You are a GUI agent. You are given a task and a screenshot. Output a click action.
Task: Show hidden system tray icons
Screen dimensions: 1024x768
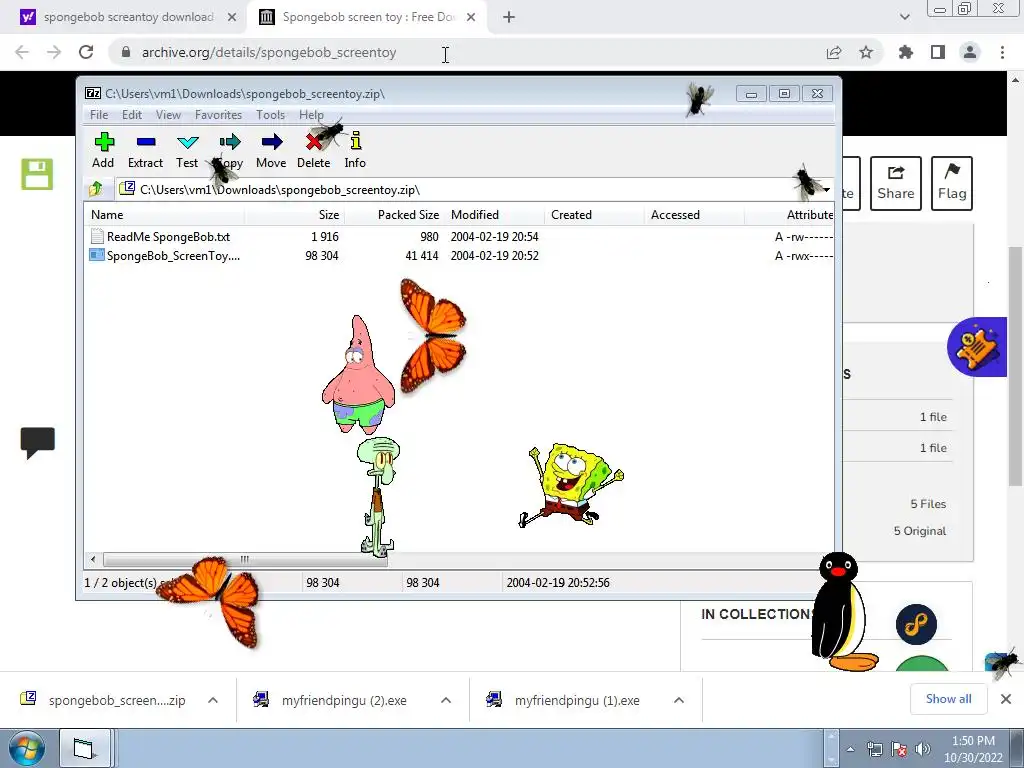point(850,749)
